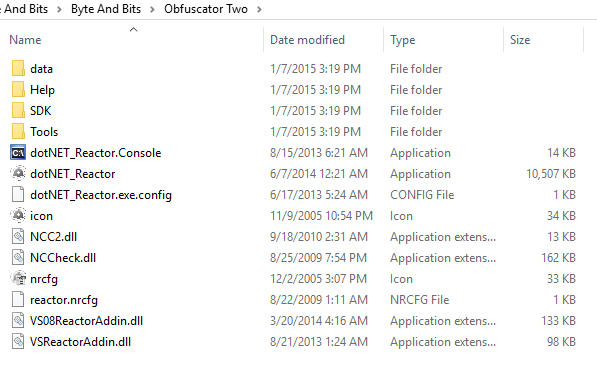Viewport: 597px width, 385px height.
Task: Select the file named icon
Action: click(x=42, y=216)
